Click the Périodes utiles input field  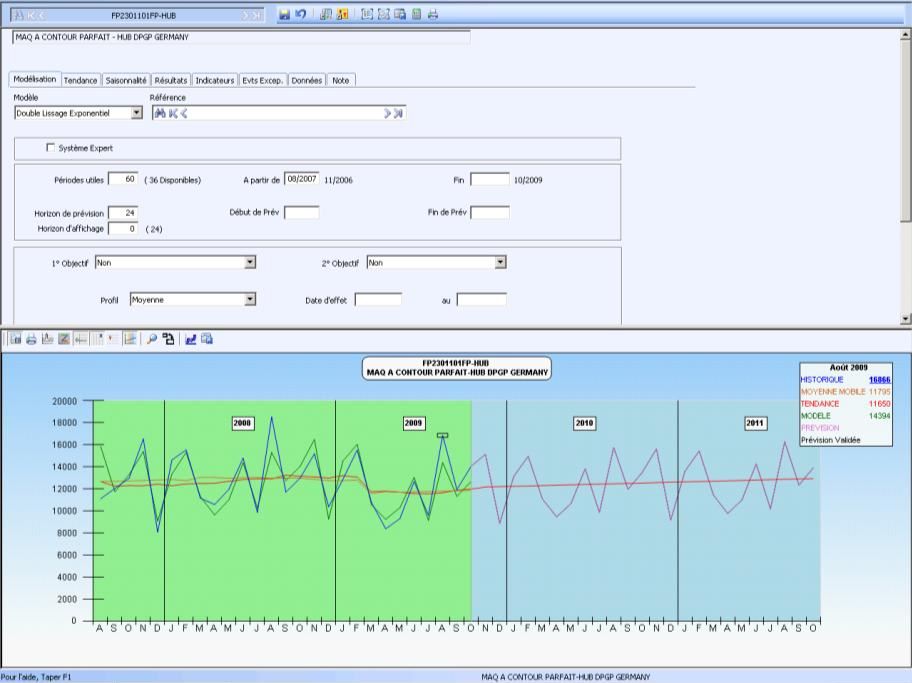(x=122, y=180)
